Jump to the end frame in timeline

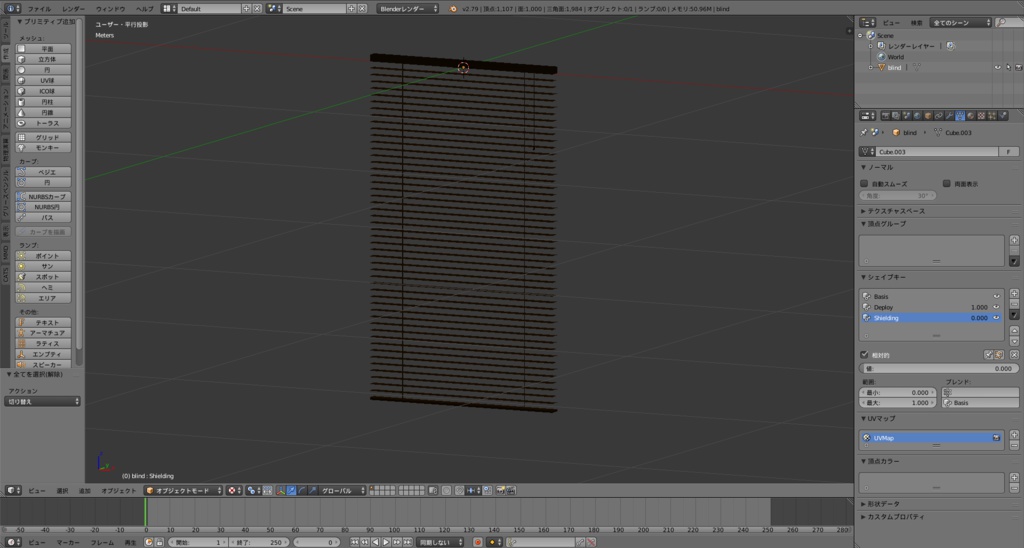pyautogui.click(x=408, y=542)
